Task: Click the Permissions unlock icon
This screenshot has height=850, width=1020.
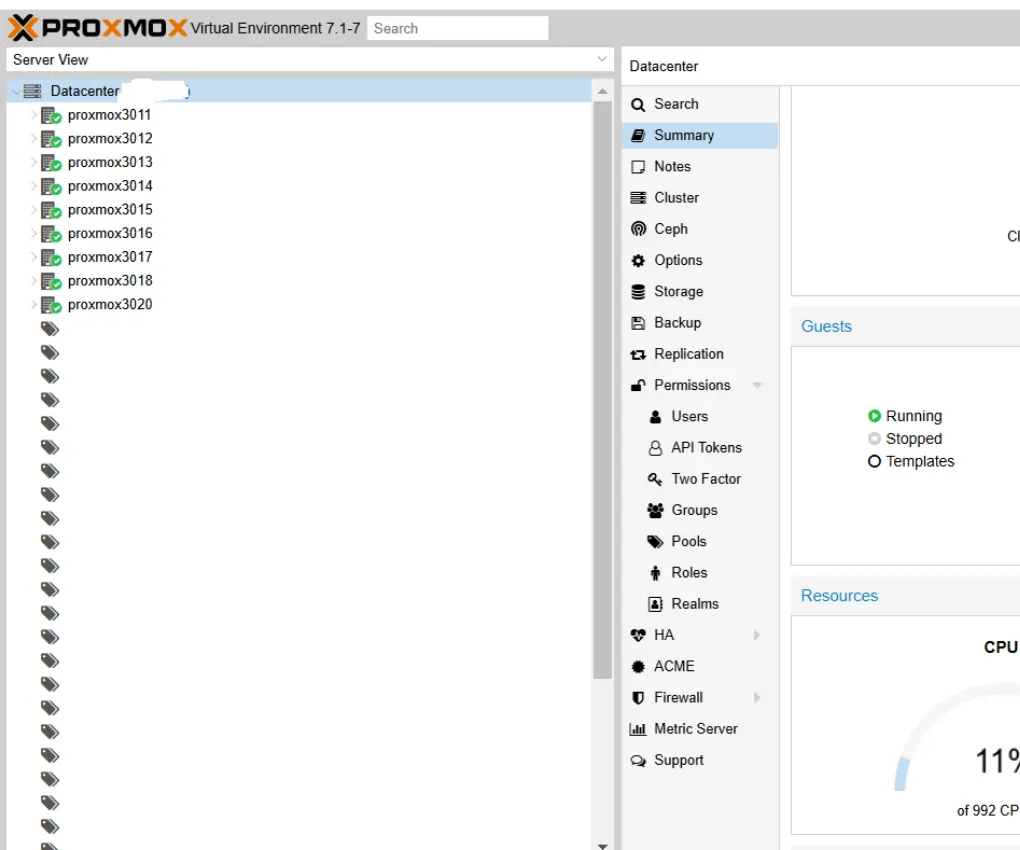Action: coord(638,385)
